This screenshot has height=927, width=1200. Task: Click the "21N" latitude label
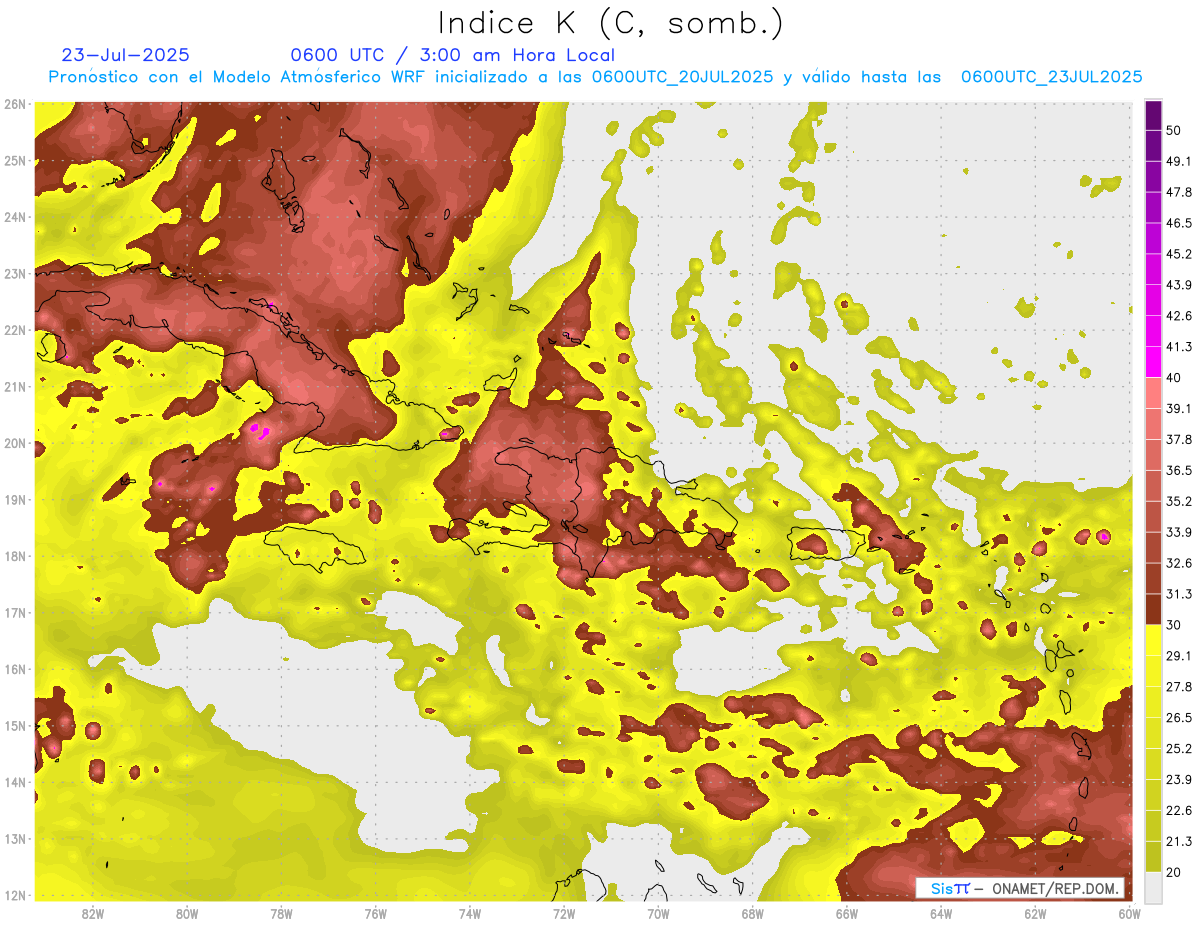(14, 387)
